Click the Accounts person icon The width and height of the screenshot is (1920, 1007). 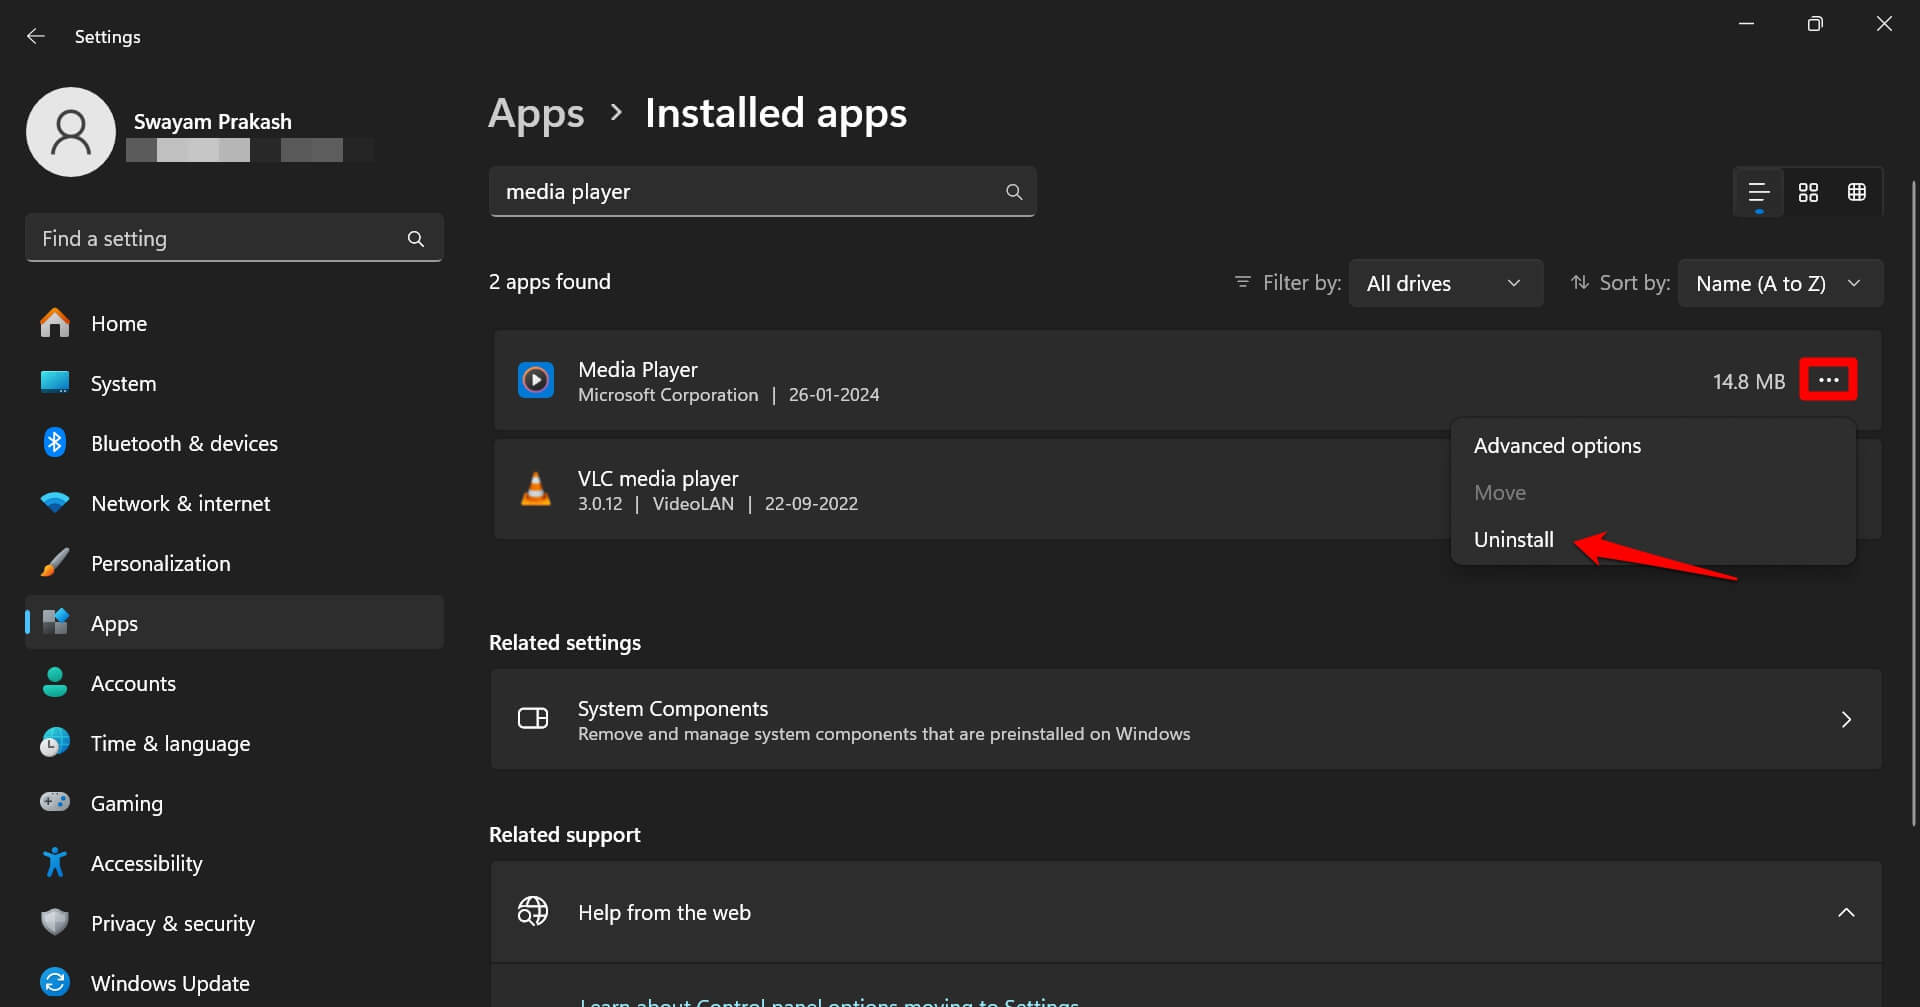[55, 683]
